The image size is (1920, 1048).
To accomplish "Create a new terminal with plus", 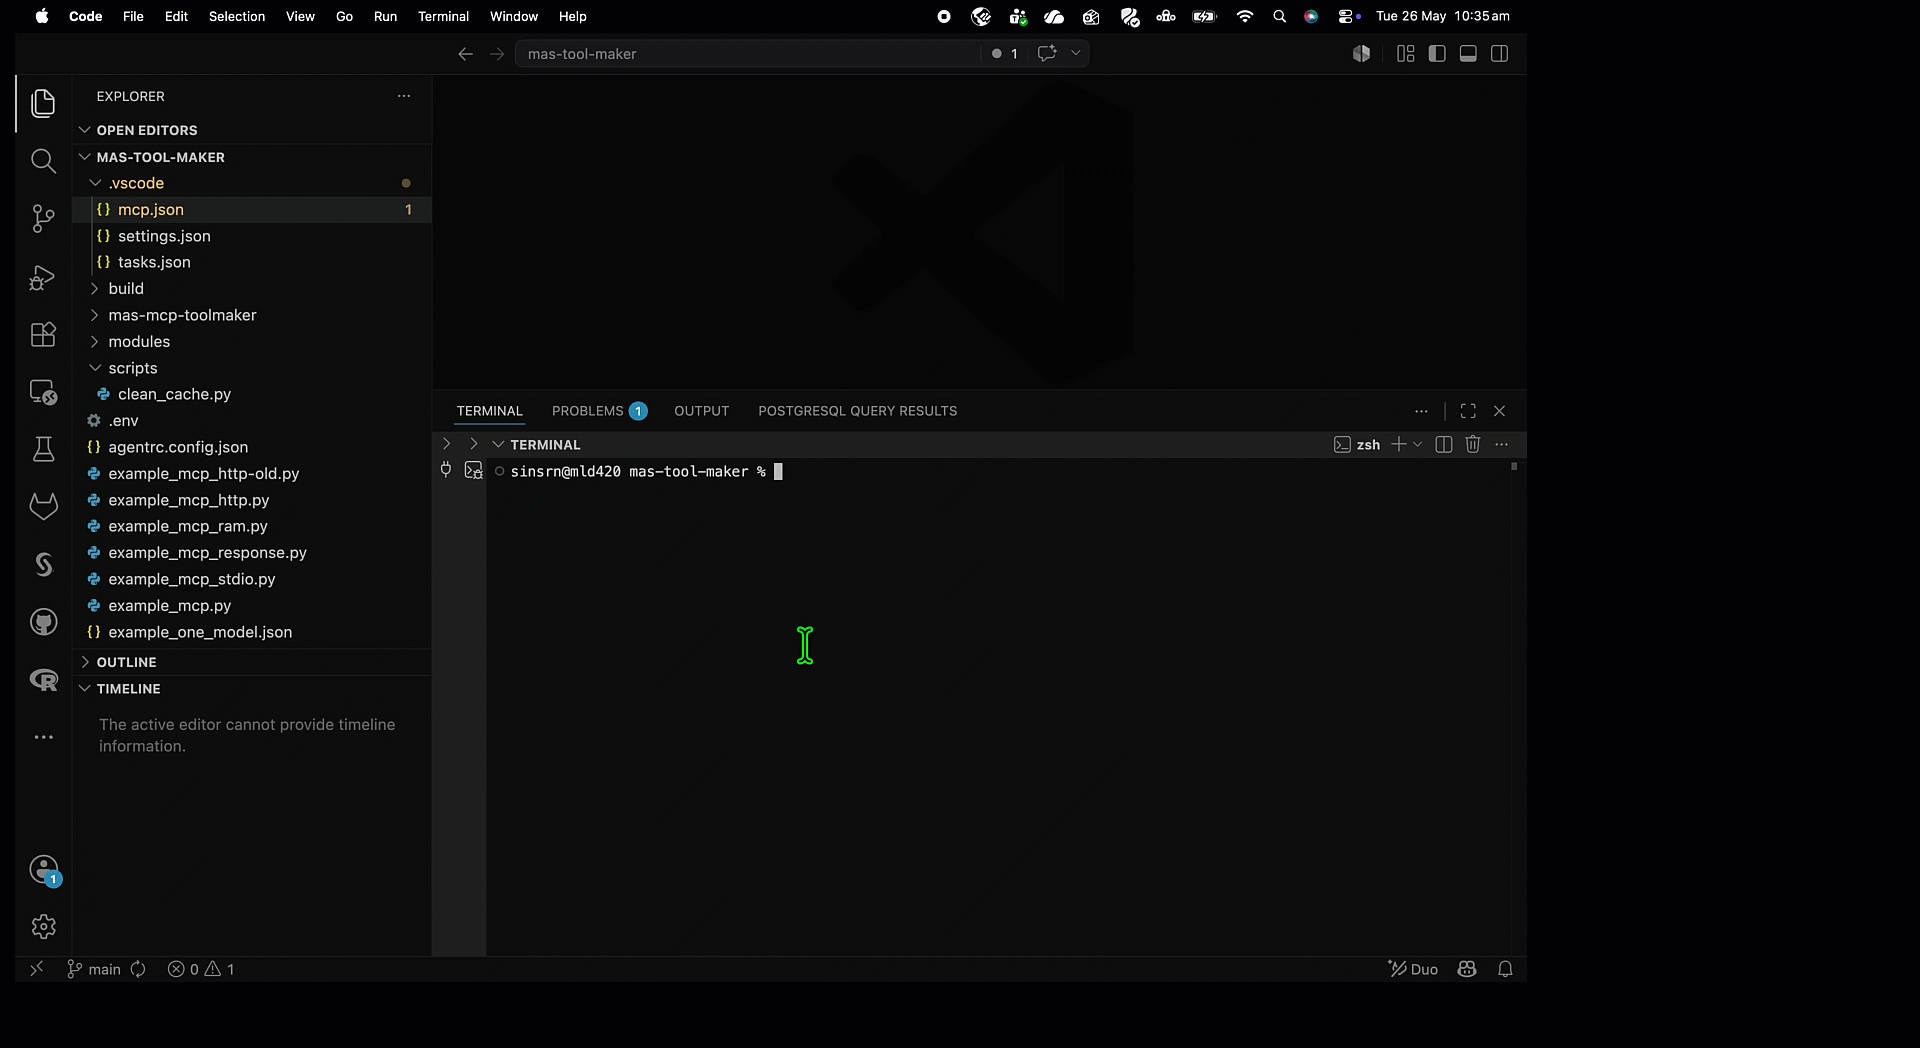I will pos(1398,445).
